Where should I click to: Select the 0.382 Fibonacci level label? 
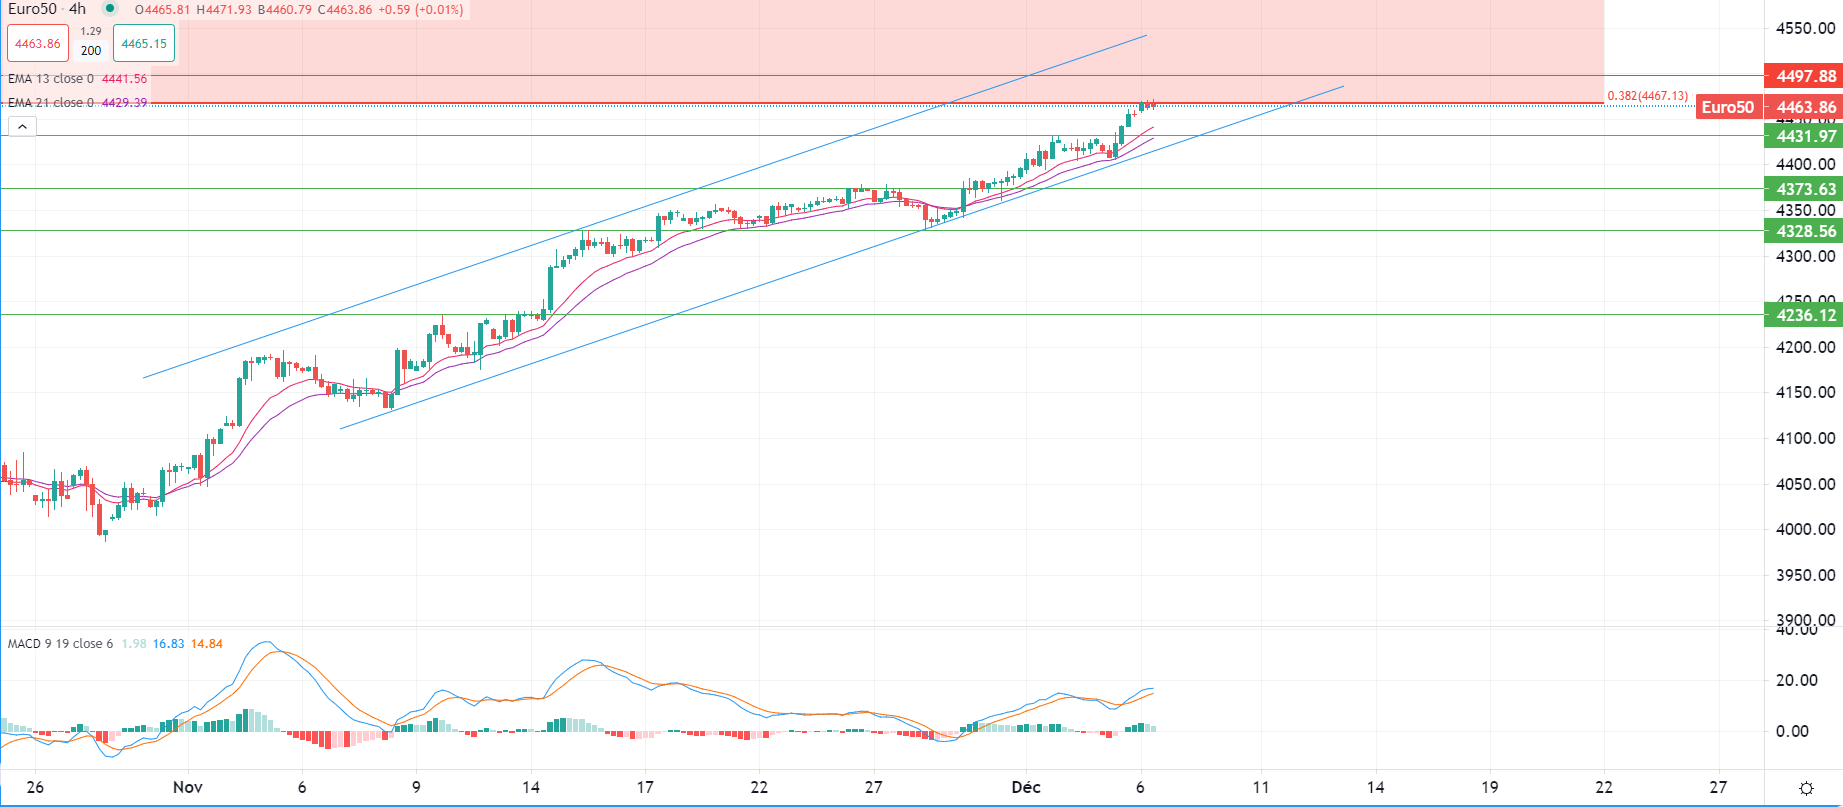point(1647,96)
